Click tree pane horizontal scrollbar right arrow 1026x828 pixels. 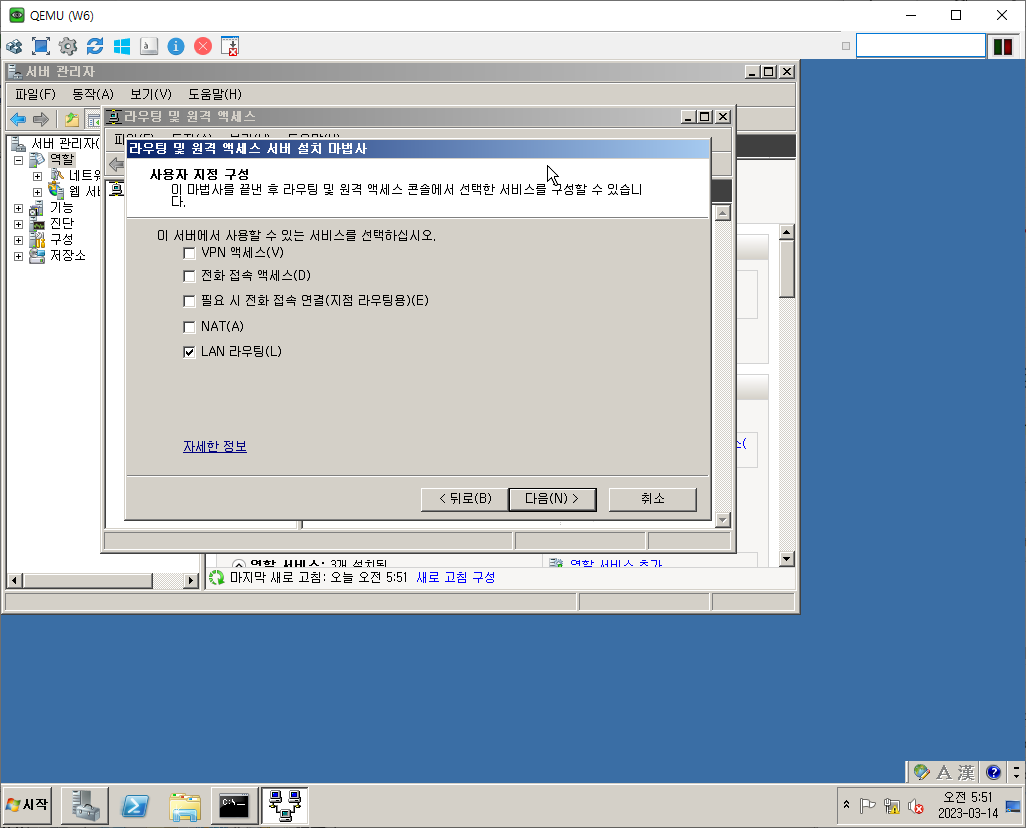tap(191, 580)
